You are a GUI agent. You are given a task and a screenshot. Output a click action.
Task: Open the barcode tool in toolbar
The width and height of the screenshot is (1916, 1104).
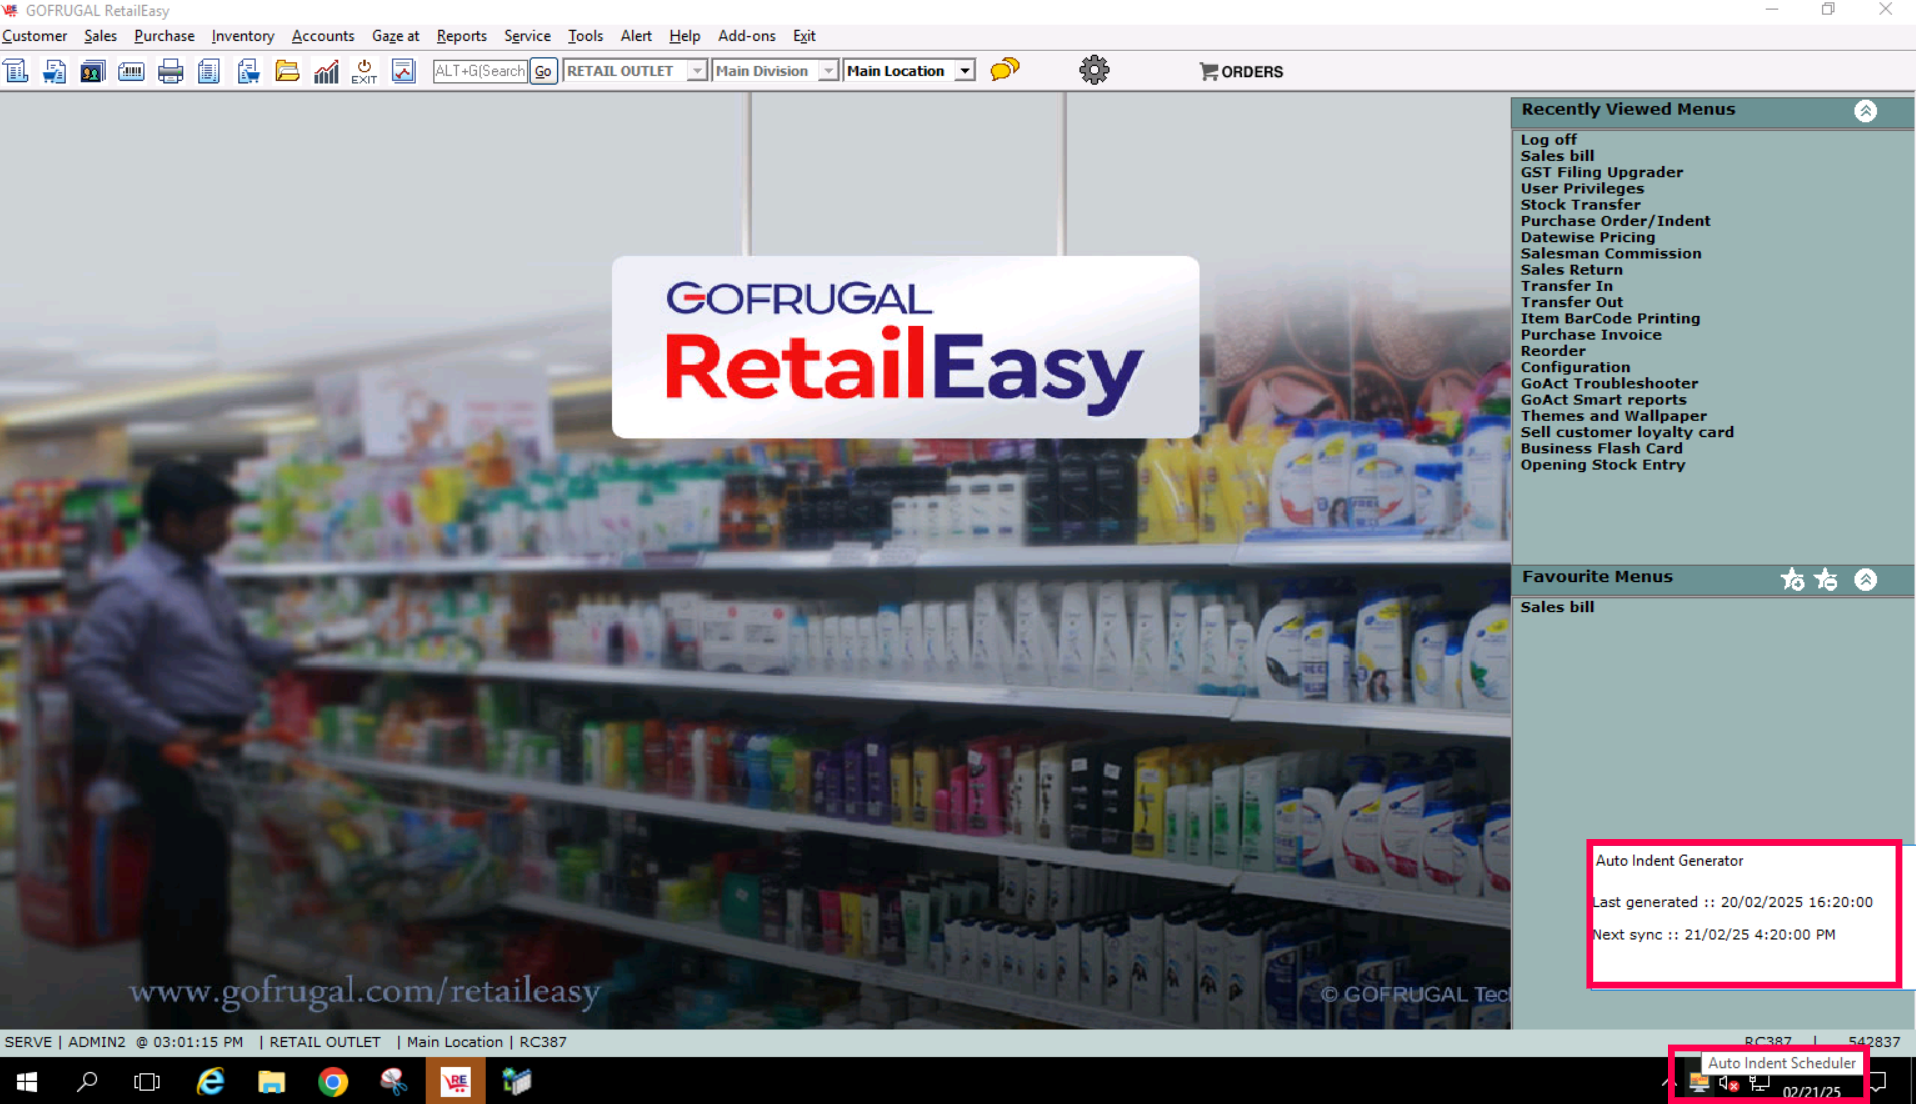(x=131, y=71)
